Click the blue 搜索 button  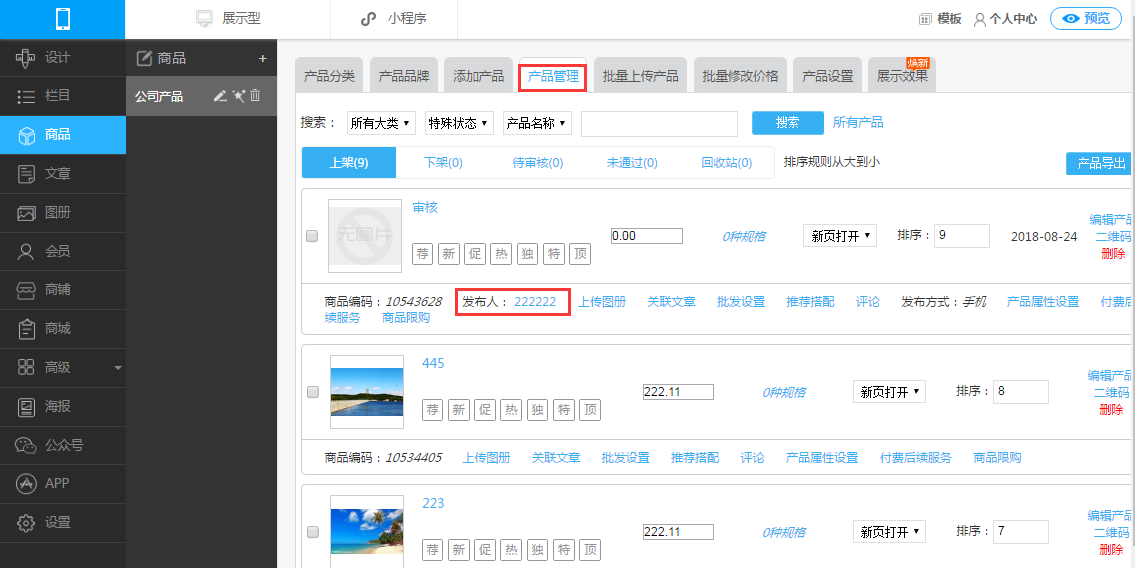(787, 122)
